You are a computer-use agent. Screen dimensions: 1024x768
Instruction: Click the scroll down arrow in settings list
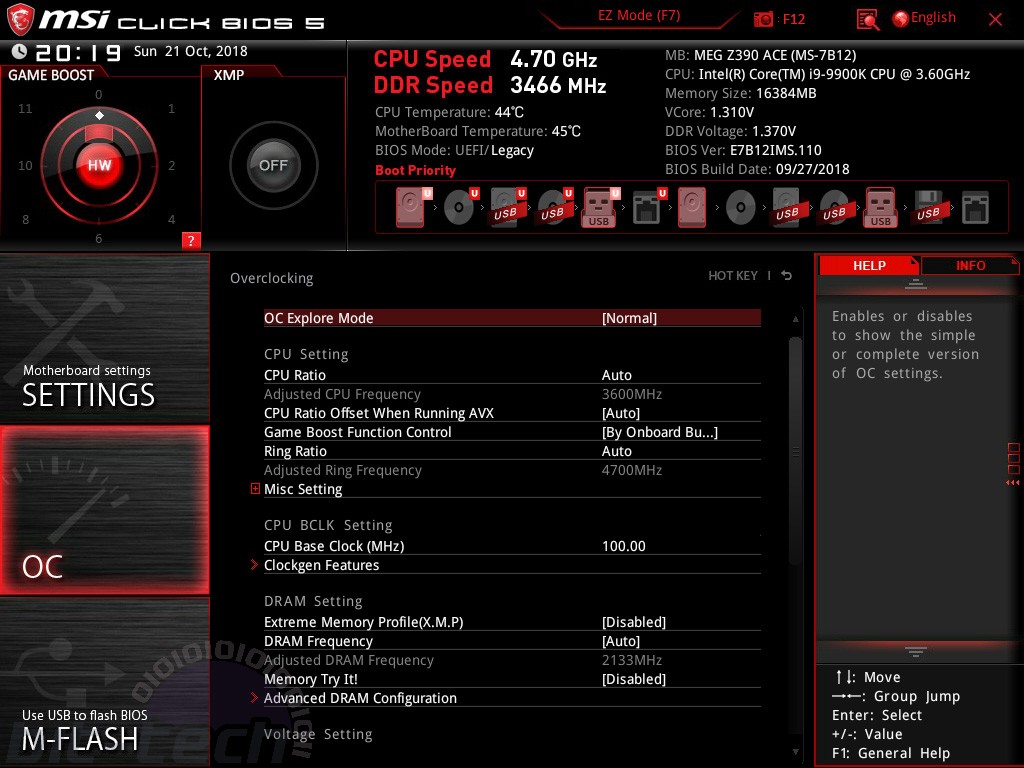tap(795, 752)
